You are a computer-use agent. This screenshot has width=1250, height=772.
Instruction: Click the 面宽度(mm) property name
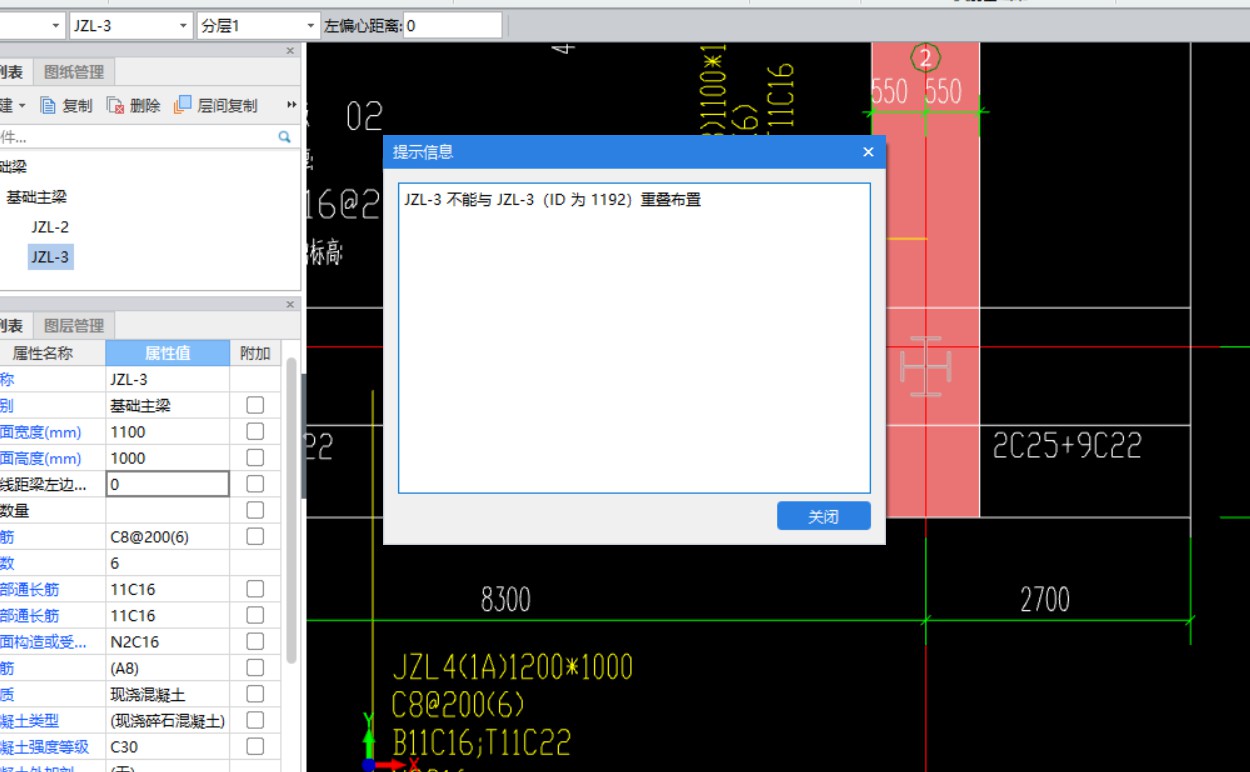[x=41, y=432]
